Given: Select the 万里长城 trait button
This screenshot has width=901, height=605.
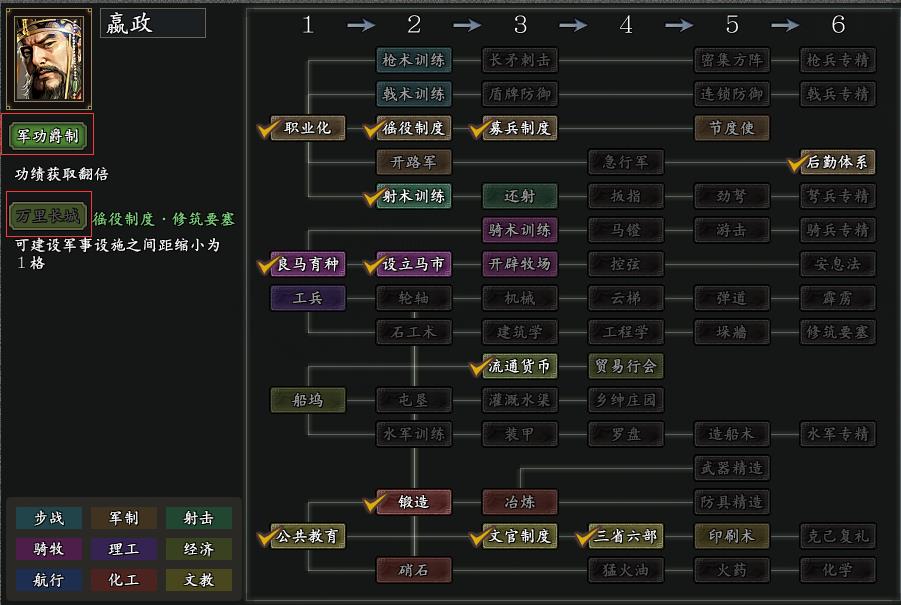Looking at the screenshot, I should point(49,215).
